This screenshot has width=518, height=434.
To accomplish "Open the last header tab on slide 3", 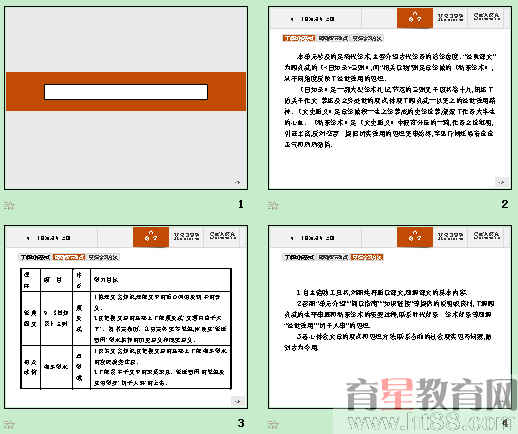I will (x=223, y=236).
